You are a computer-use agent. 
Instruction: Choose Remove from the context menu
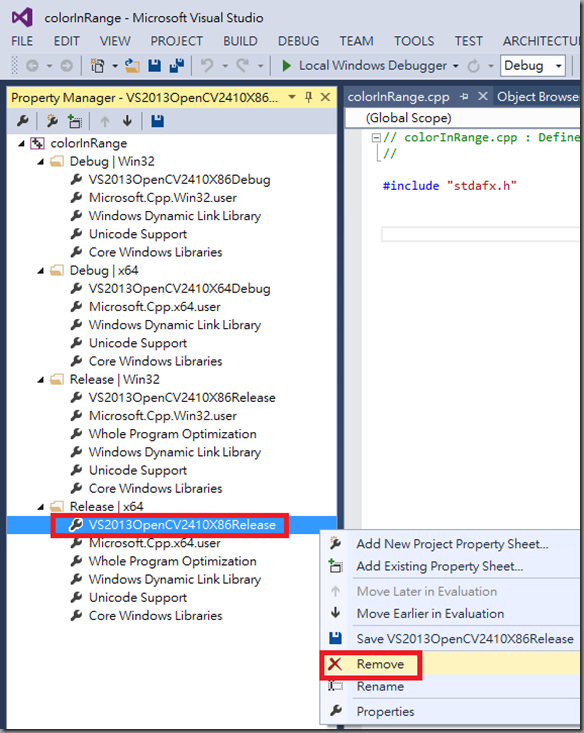pos(451,664)
